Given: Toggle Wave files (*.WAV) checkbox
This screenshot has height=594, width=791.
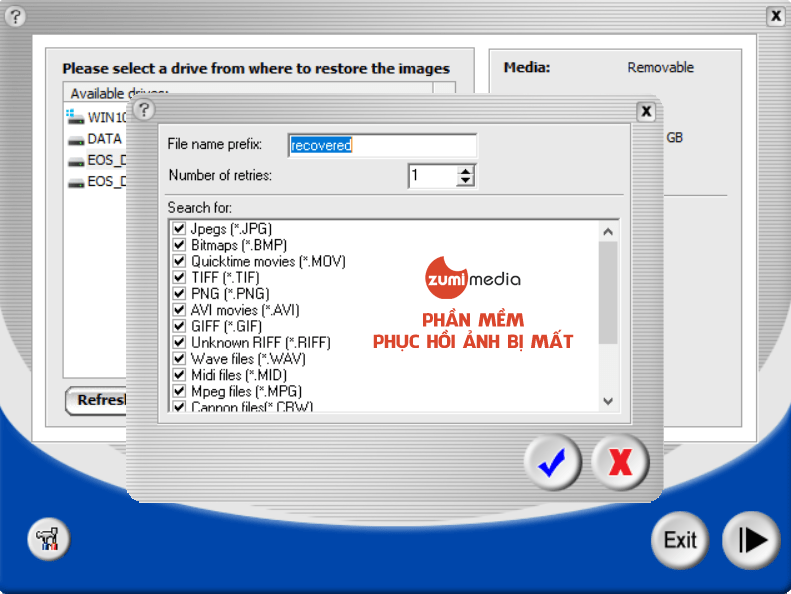Looking at the screenshot, I should (x=179, y=358).
